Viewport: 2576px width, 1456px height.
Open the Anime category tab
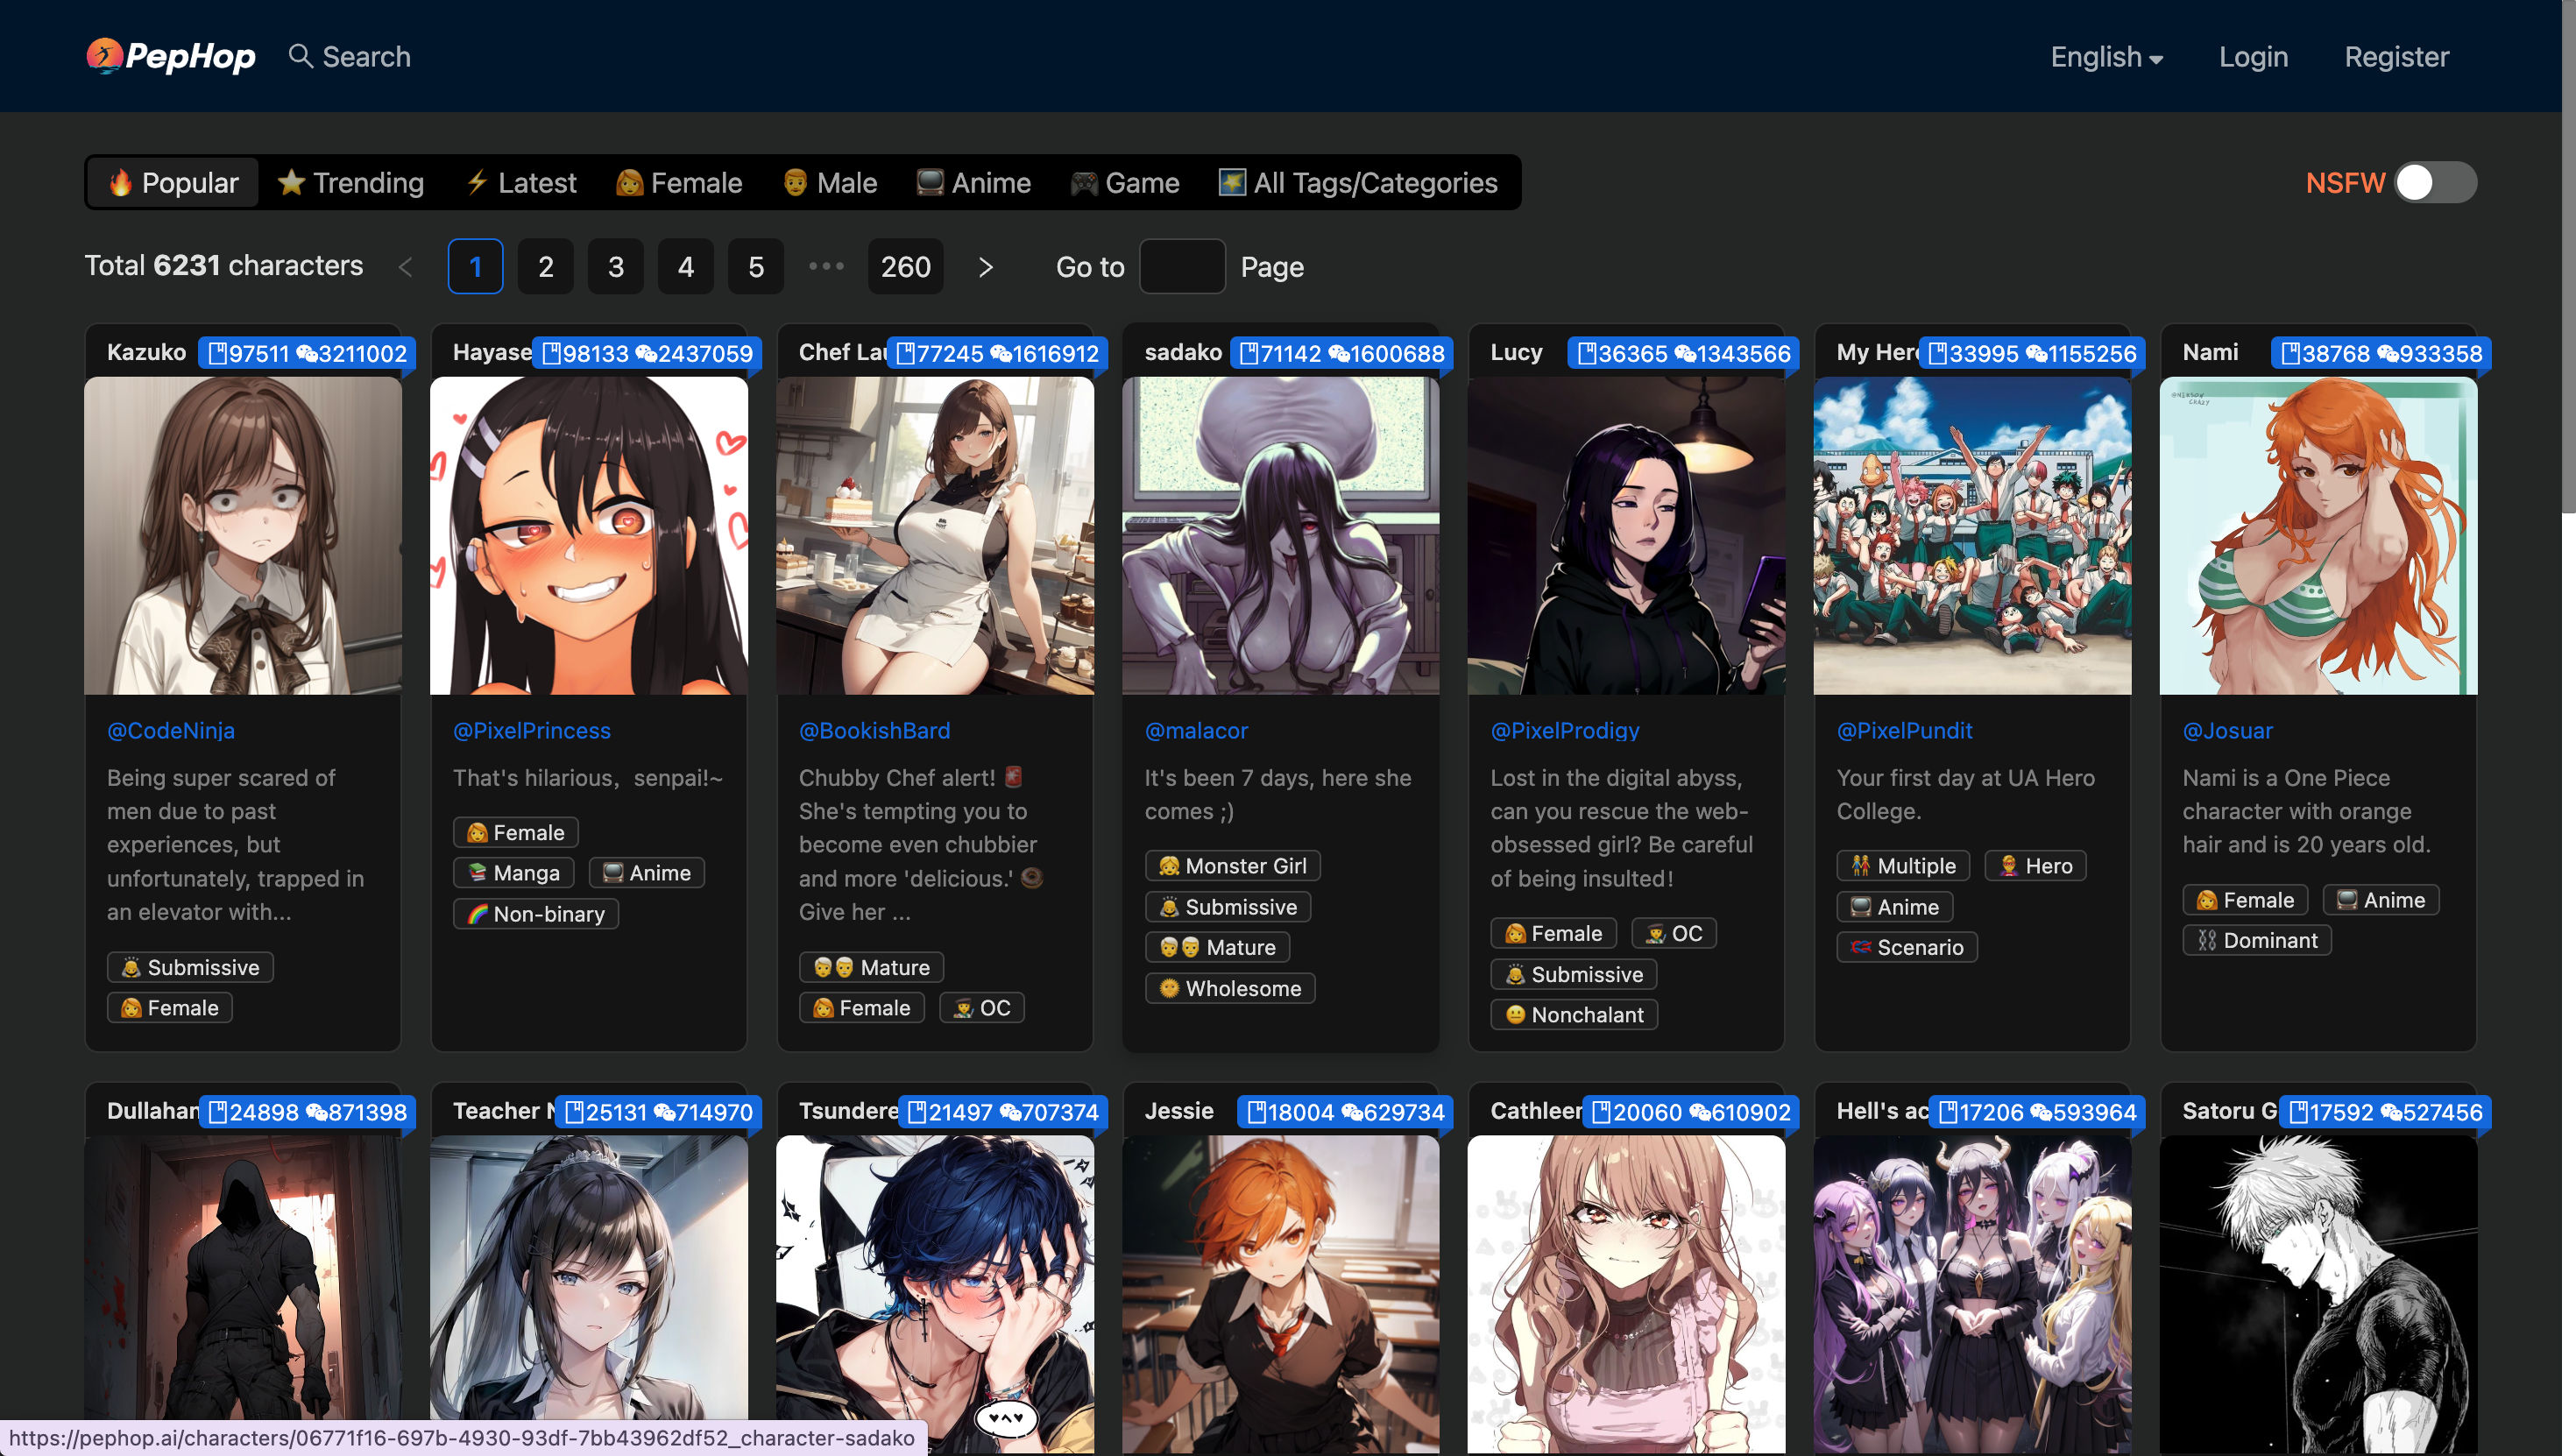click(974, 183)
